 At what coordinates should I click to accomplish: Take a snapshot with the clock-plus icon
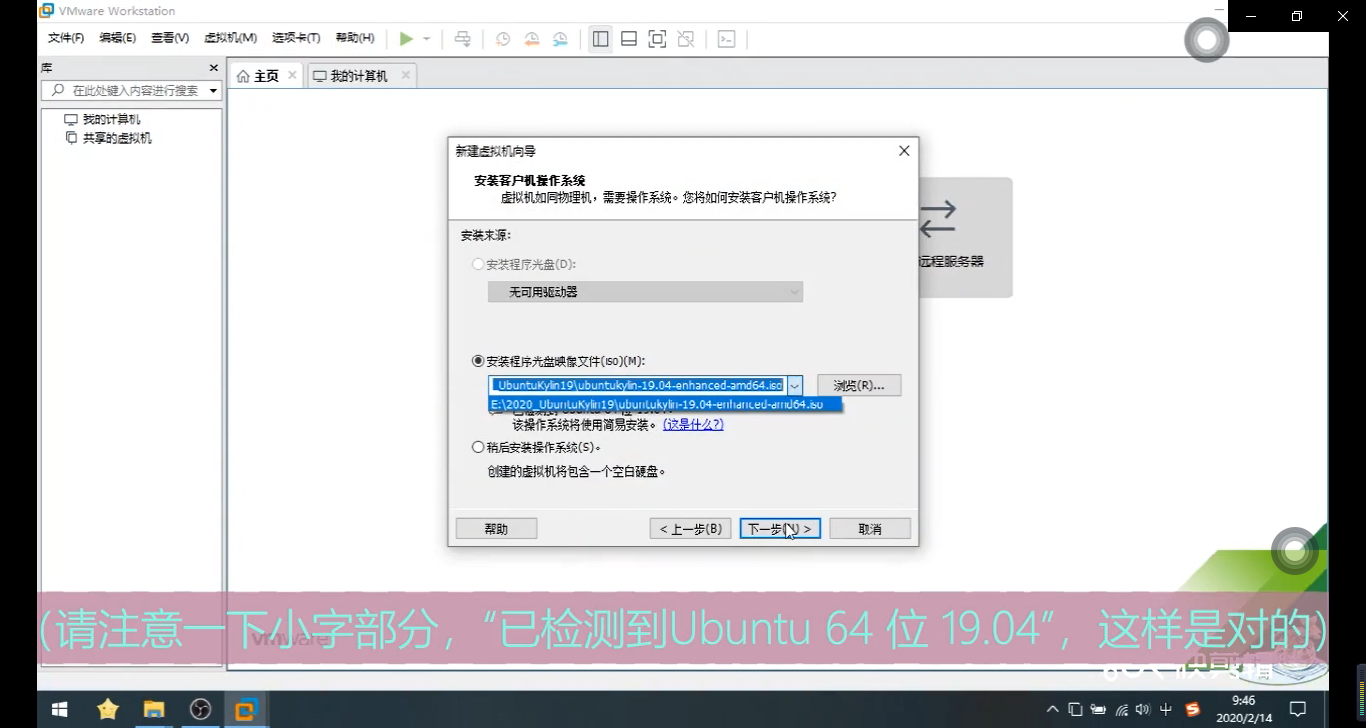(503, 39)
